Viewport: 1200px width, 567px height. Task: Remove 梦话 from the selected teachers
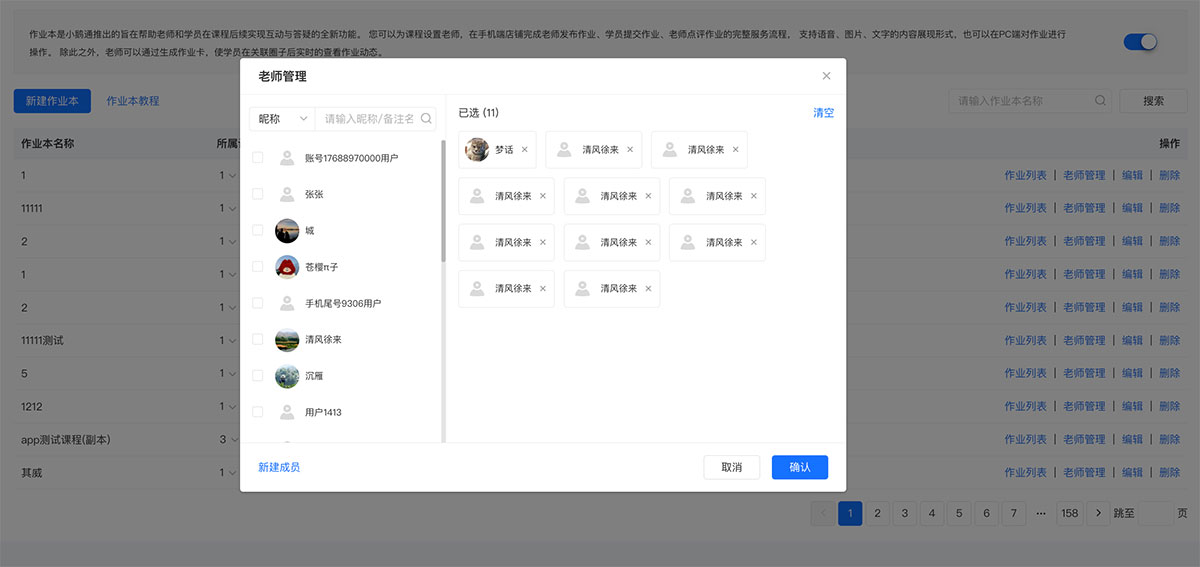[525, 150]
